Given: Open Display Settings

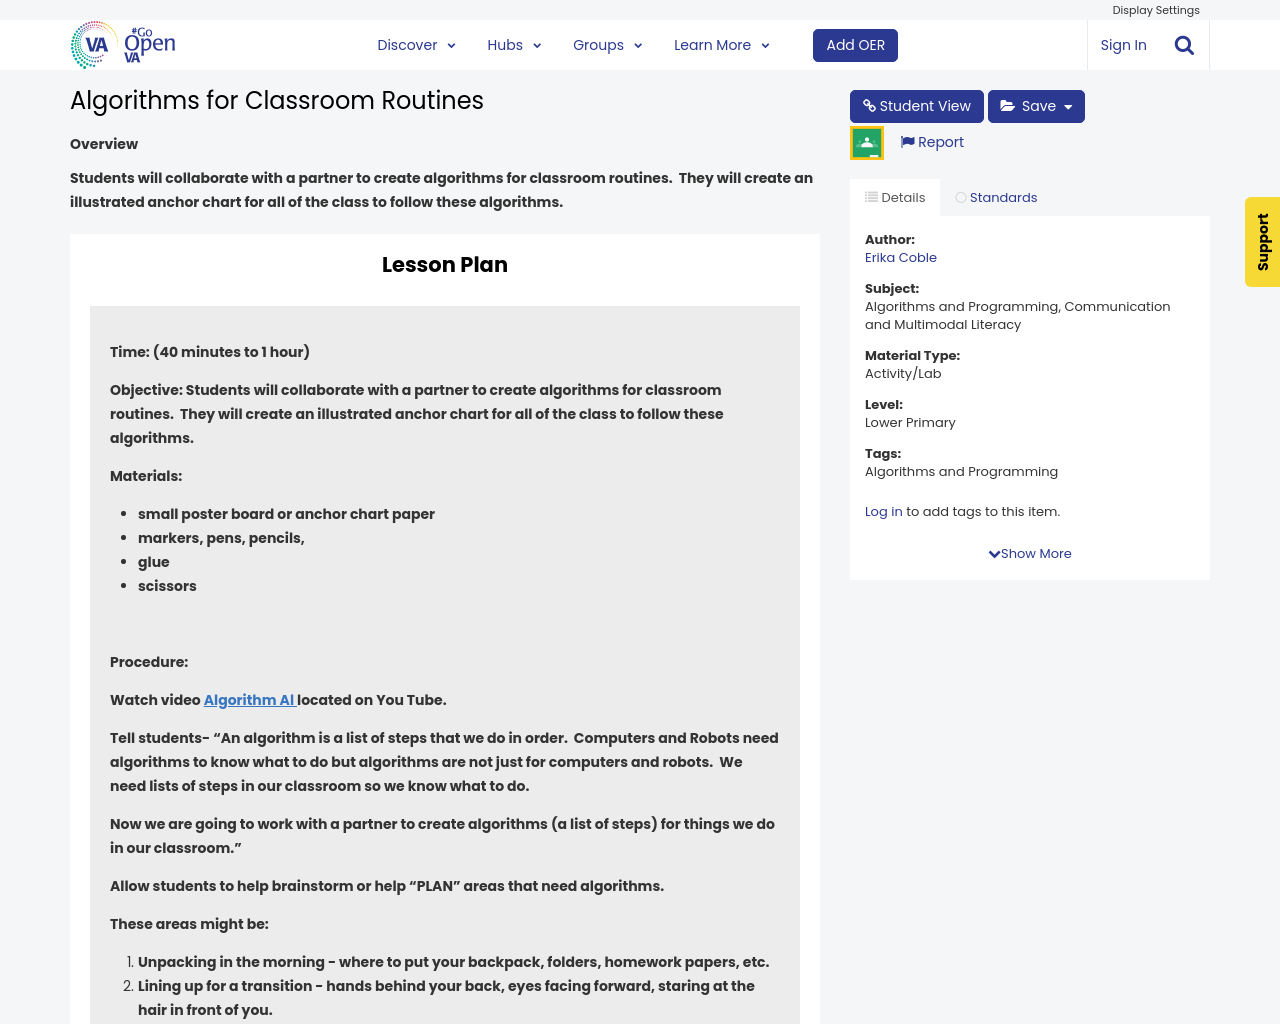Looking at the screenshot, I should pyautogui.click(x=1155, y=10).
